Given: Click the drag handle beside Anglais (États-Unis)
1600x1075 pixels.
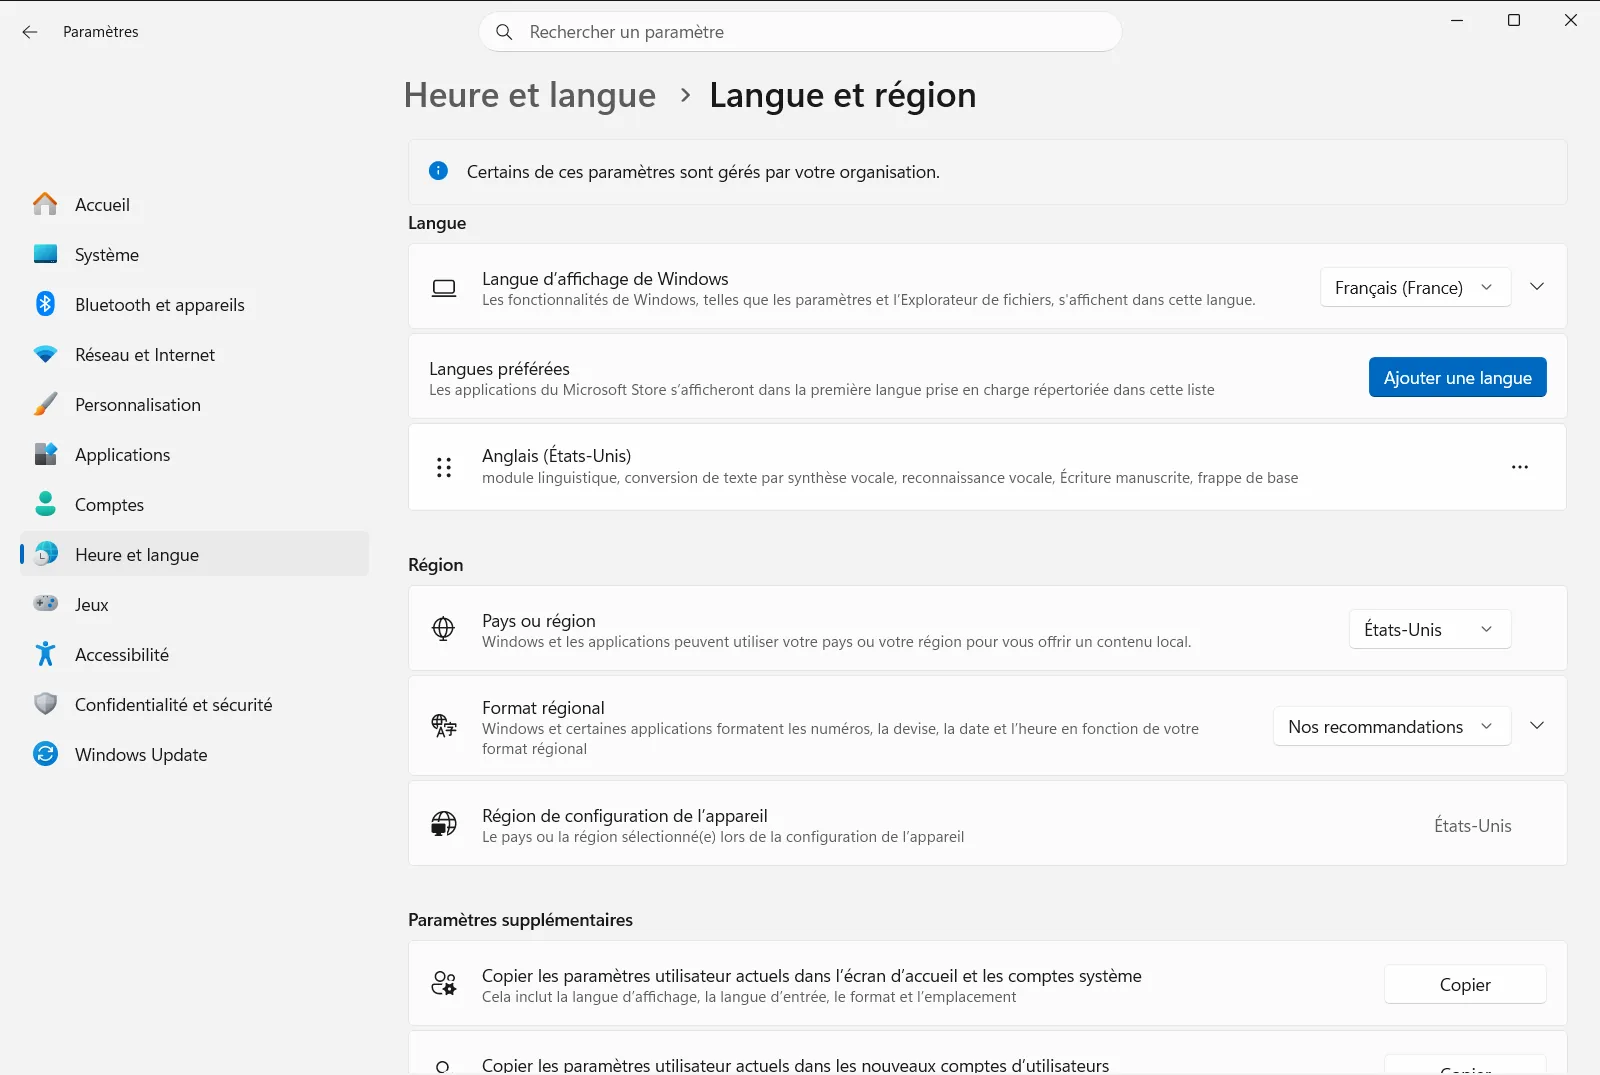Looking at the screenshot, I should pos(444,467).
